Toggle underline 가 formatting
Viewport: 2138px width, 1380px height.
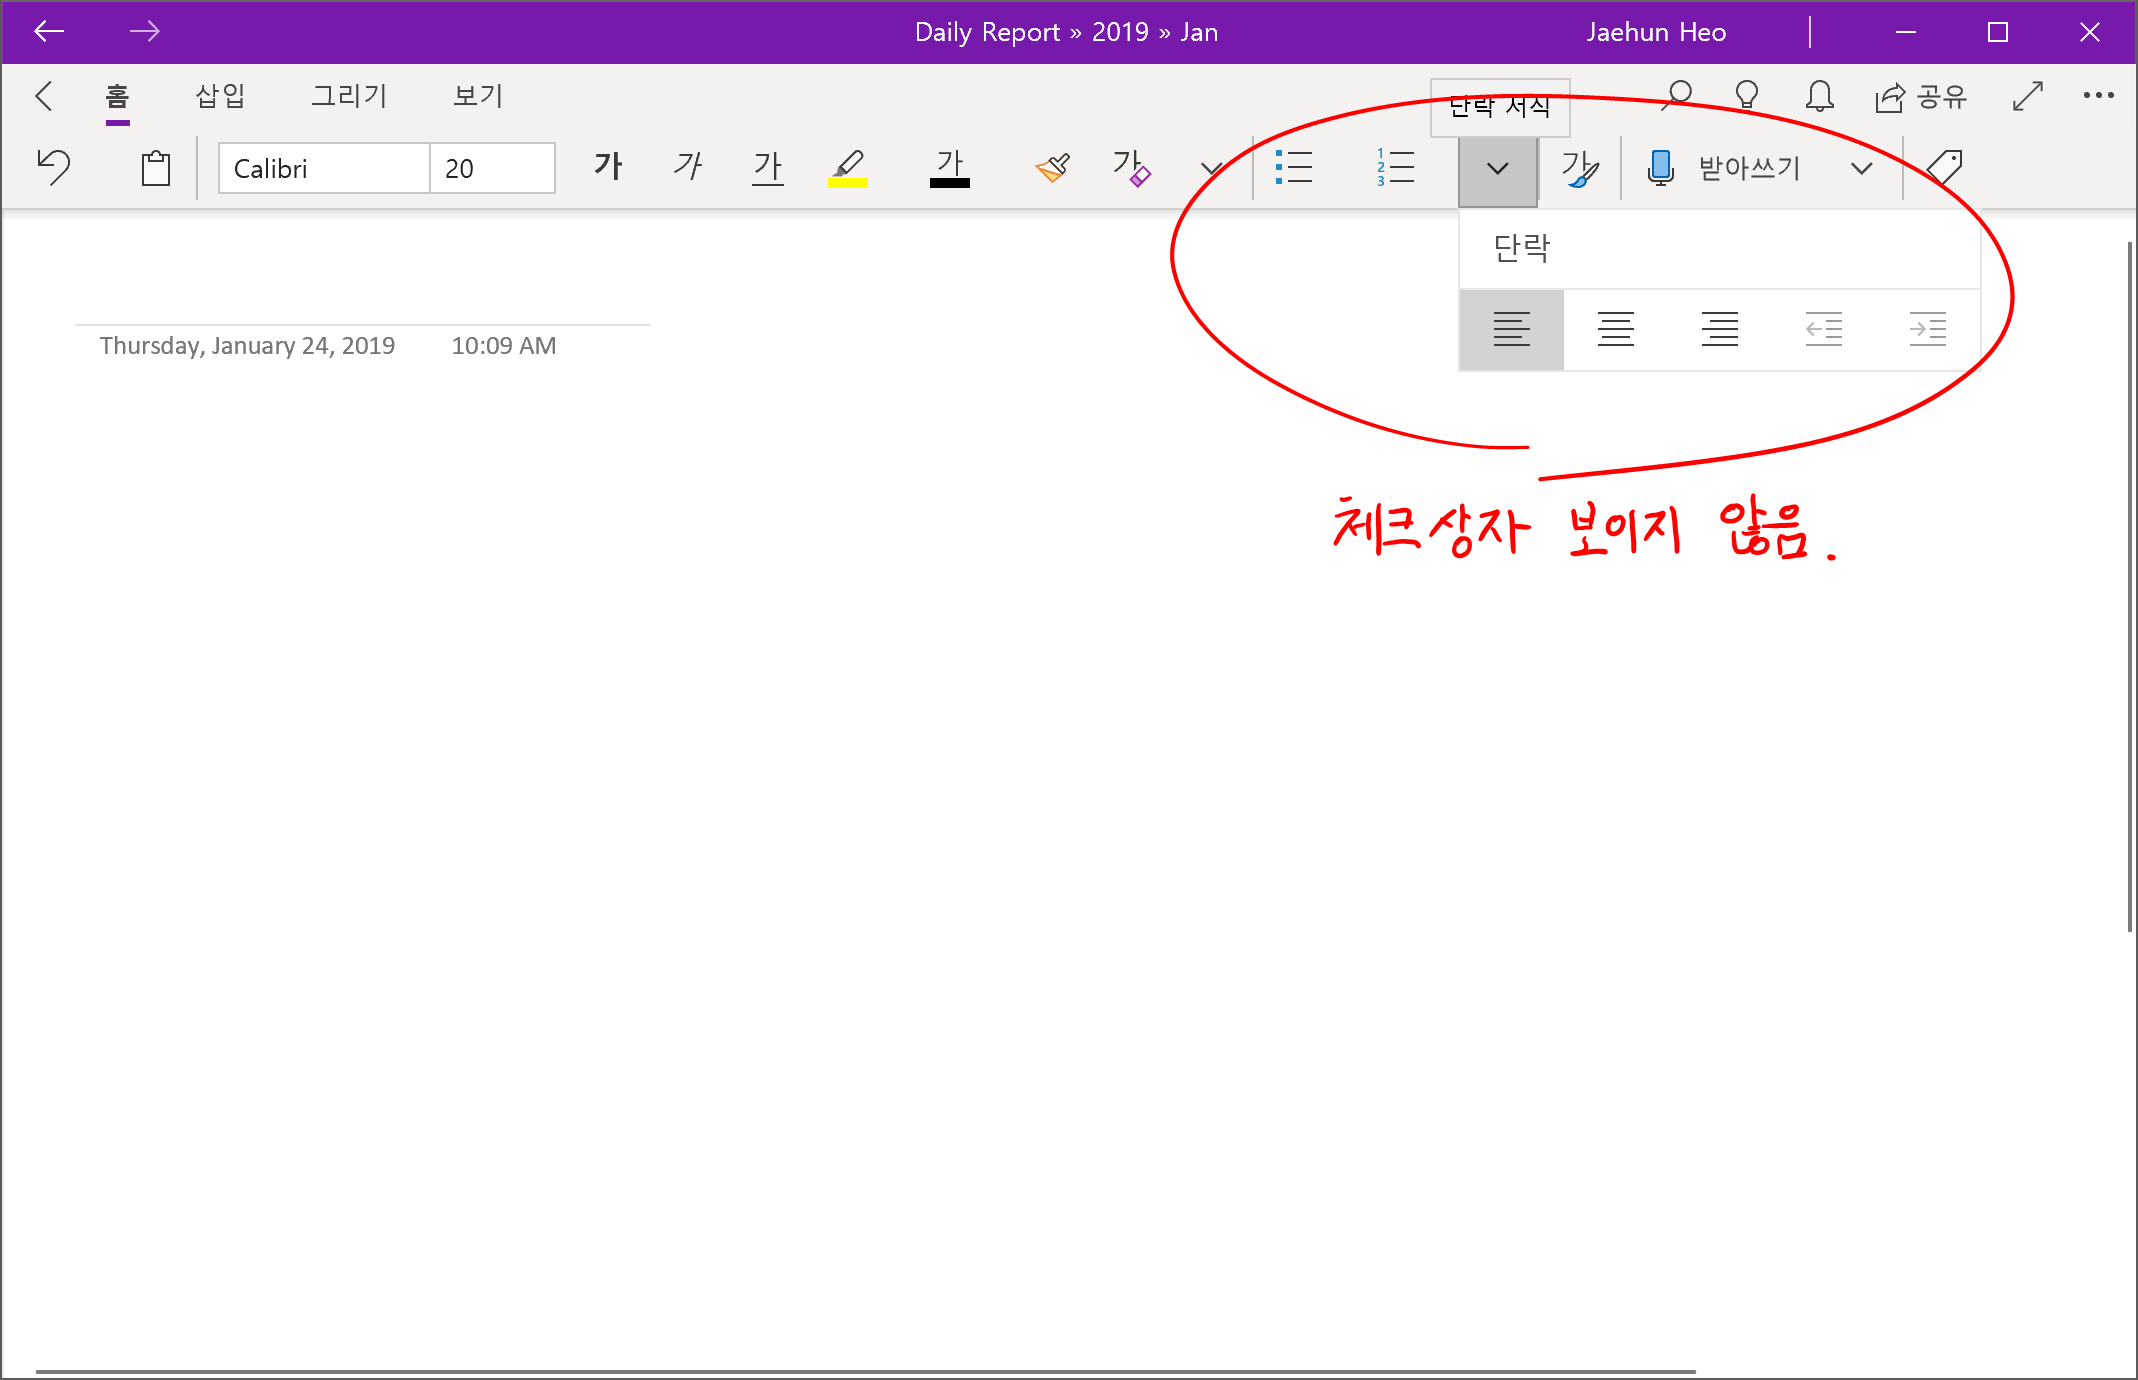768,167
